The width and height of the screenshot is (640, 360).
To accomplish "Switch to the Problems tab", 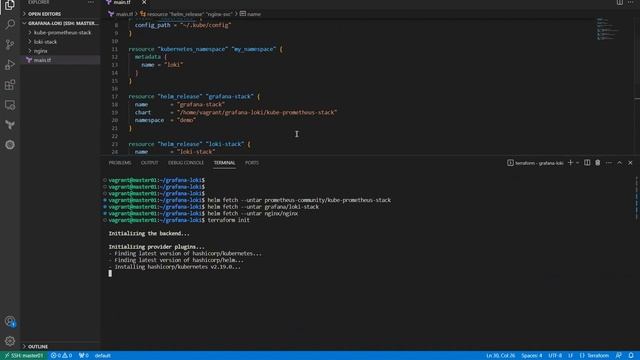I will click(120, 163).
